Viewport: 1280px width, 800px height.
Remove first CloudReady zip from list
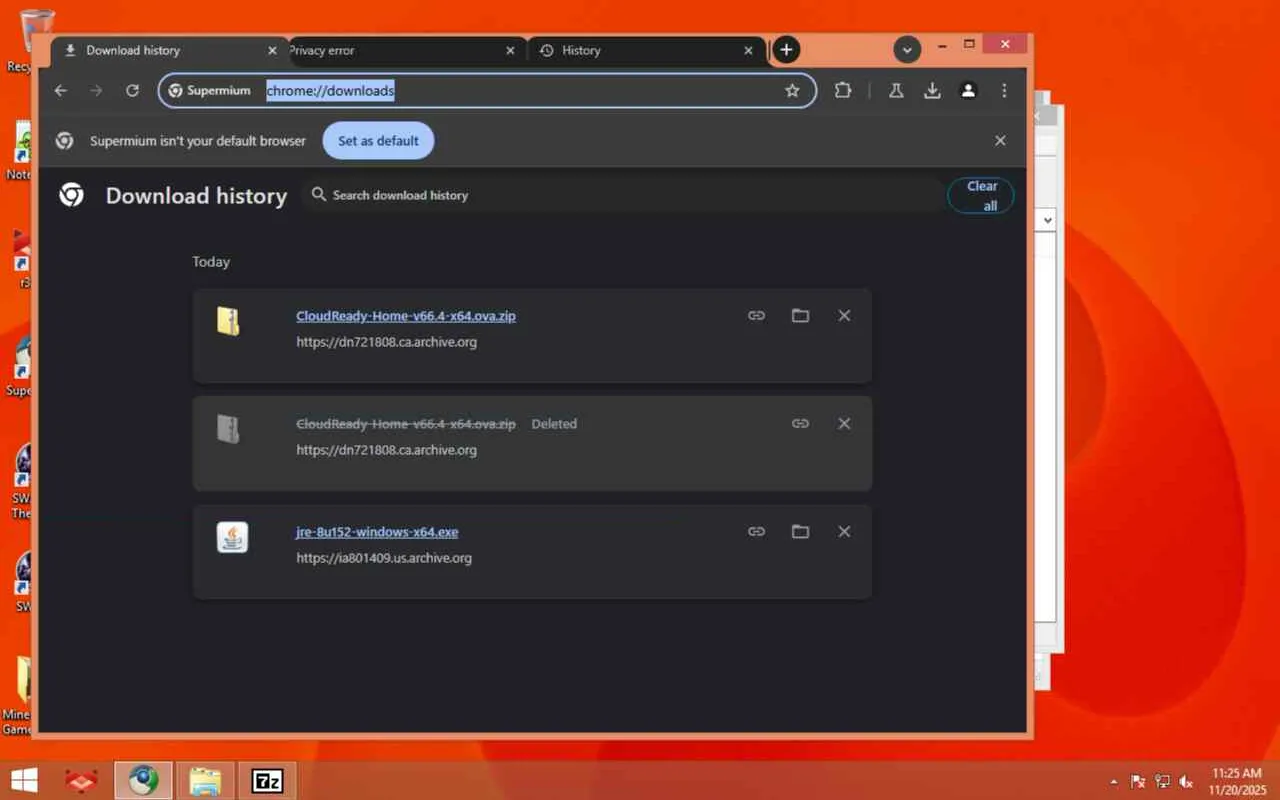point(844,316)
